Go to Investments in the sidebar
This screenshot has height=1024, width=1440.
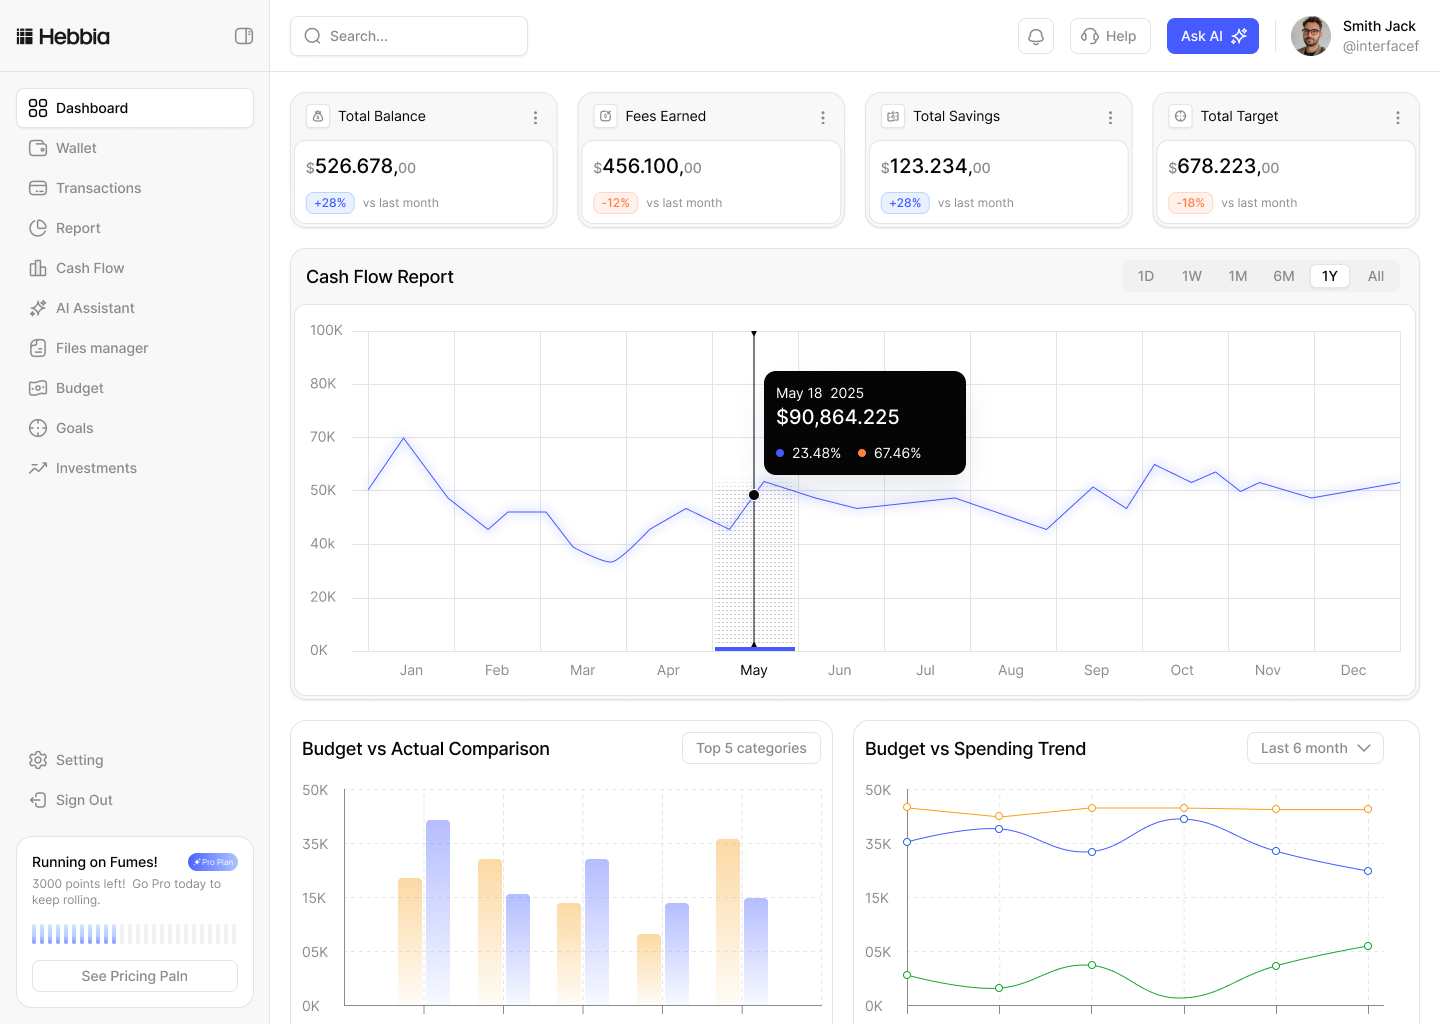96,468
